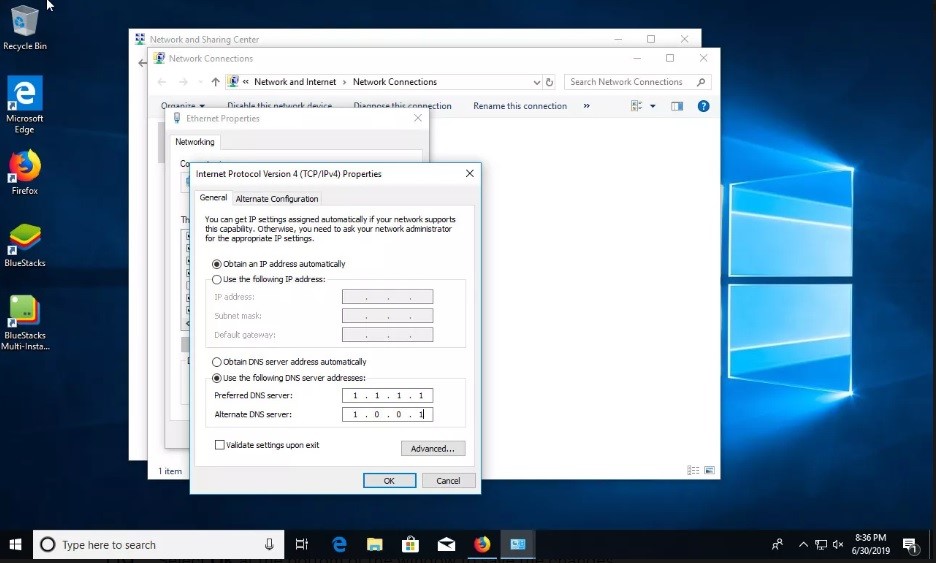Open File Explorer from the taskbar
This screenshot has width=936, height=563.
(374, 544)
